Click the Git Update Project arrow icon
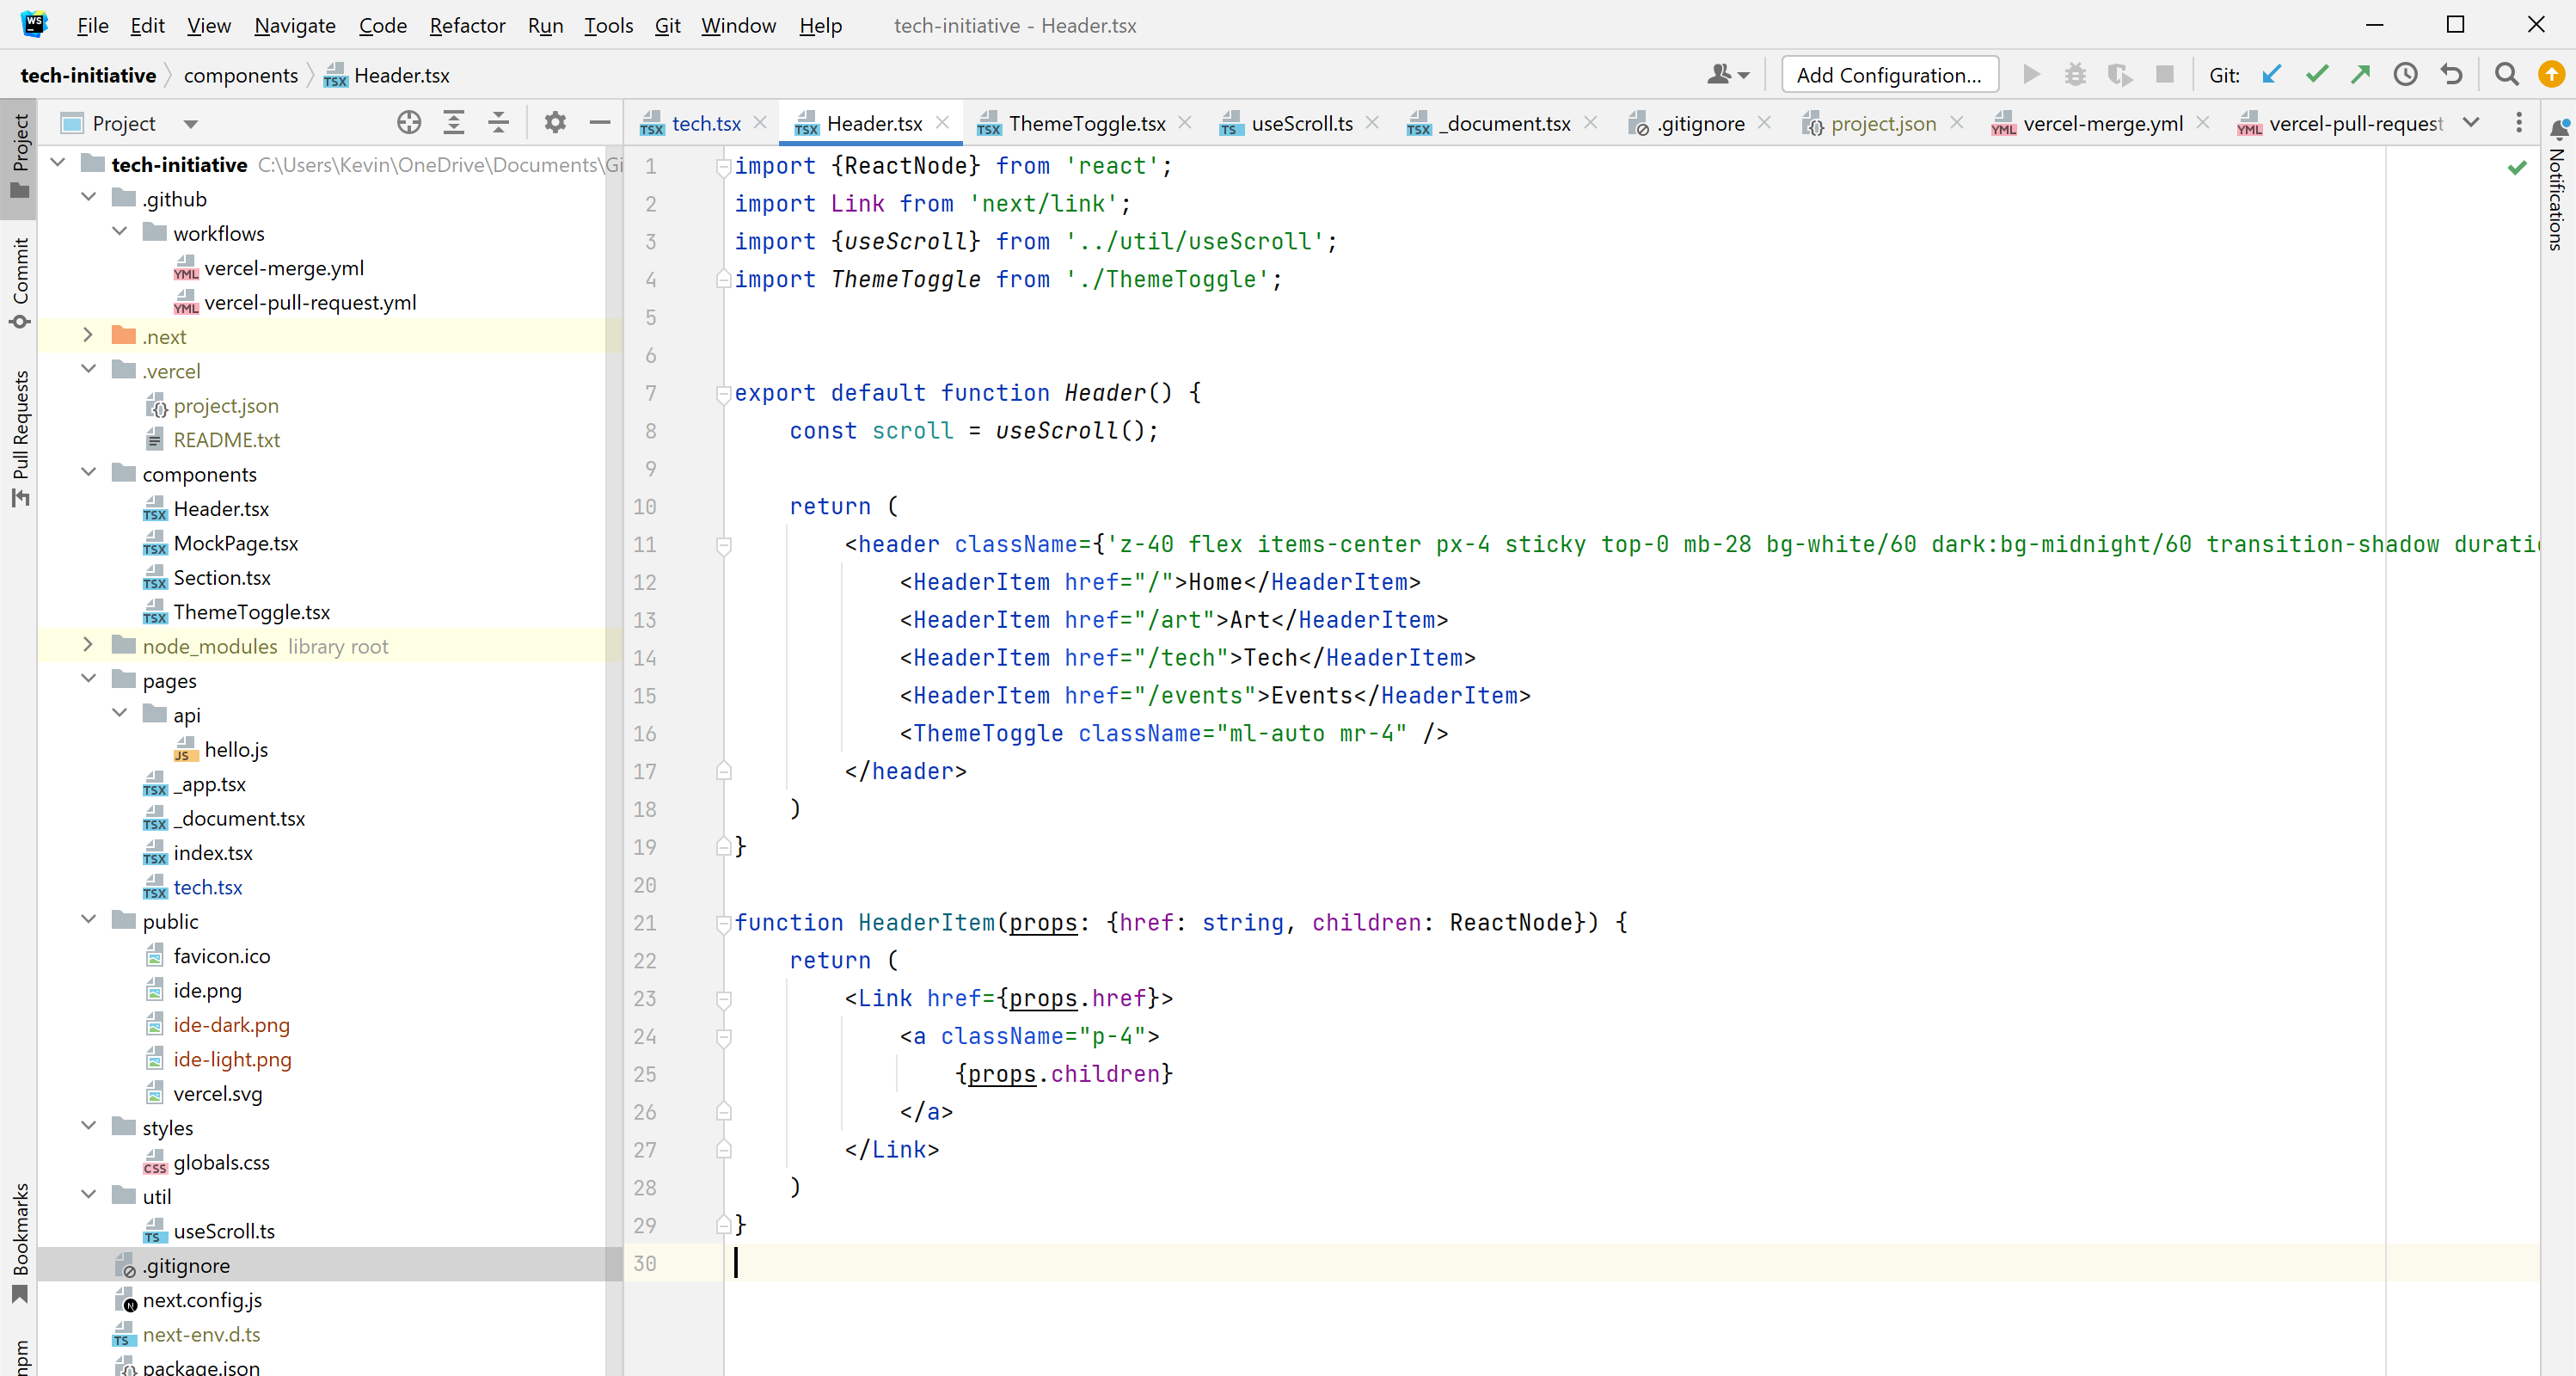 coord(2272,75)
